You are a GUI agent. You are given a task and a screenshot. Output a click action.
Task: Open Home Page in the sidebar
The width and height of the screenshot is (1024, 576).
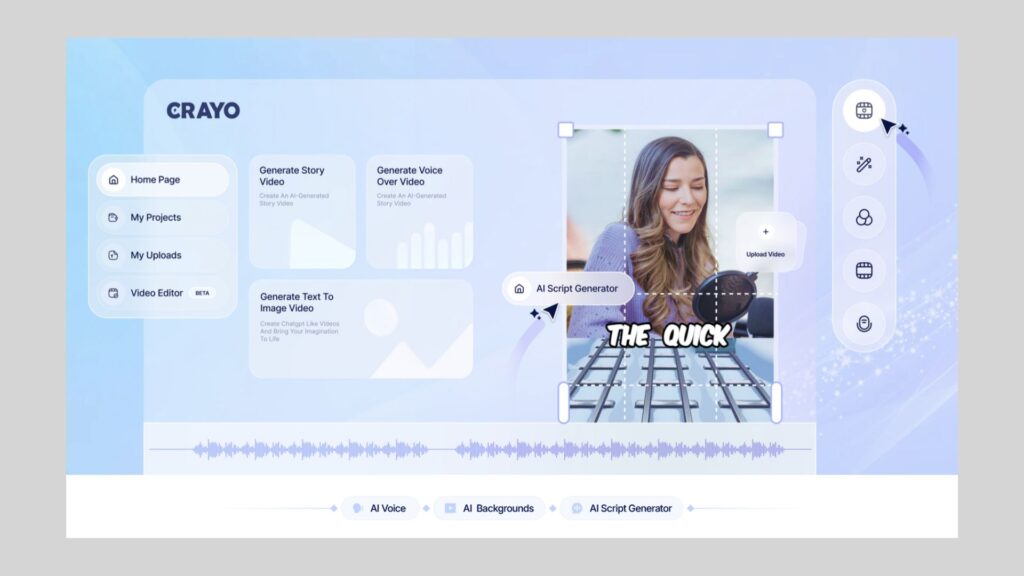click(x=163, y=180)
